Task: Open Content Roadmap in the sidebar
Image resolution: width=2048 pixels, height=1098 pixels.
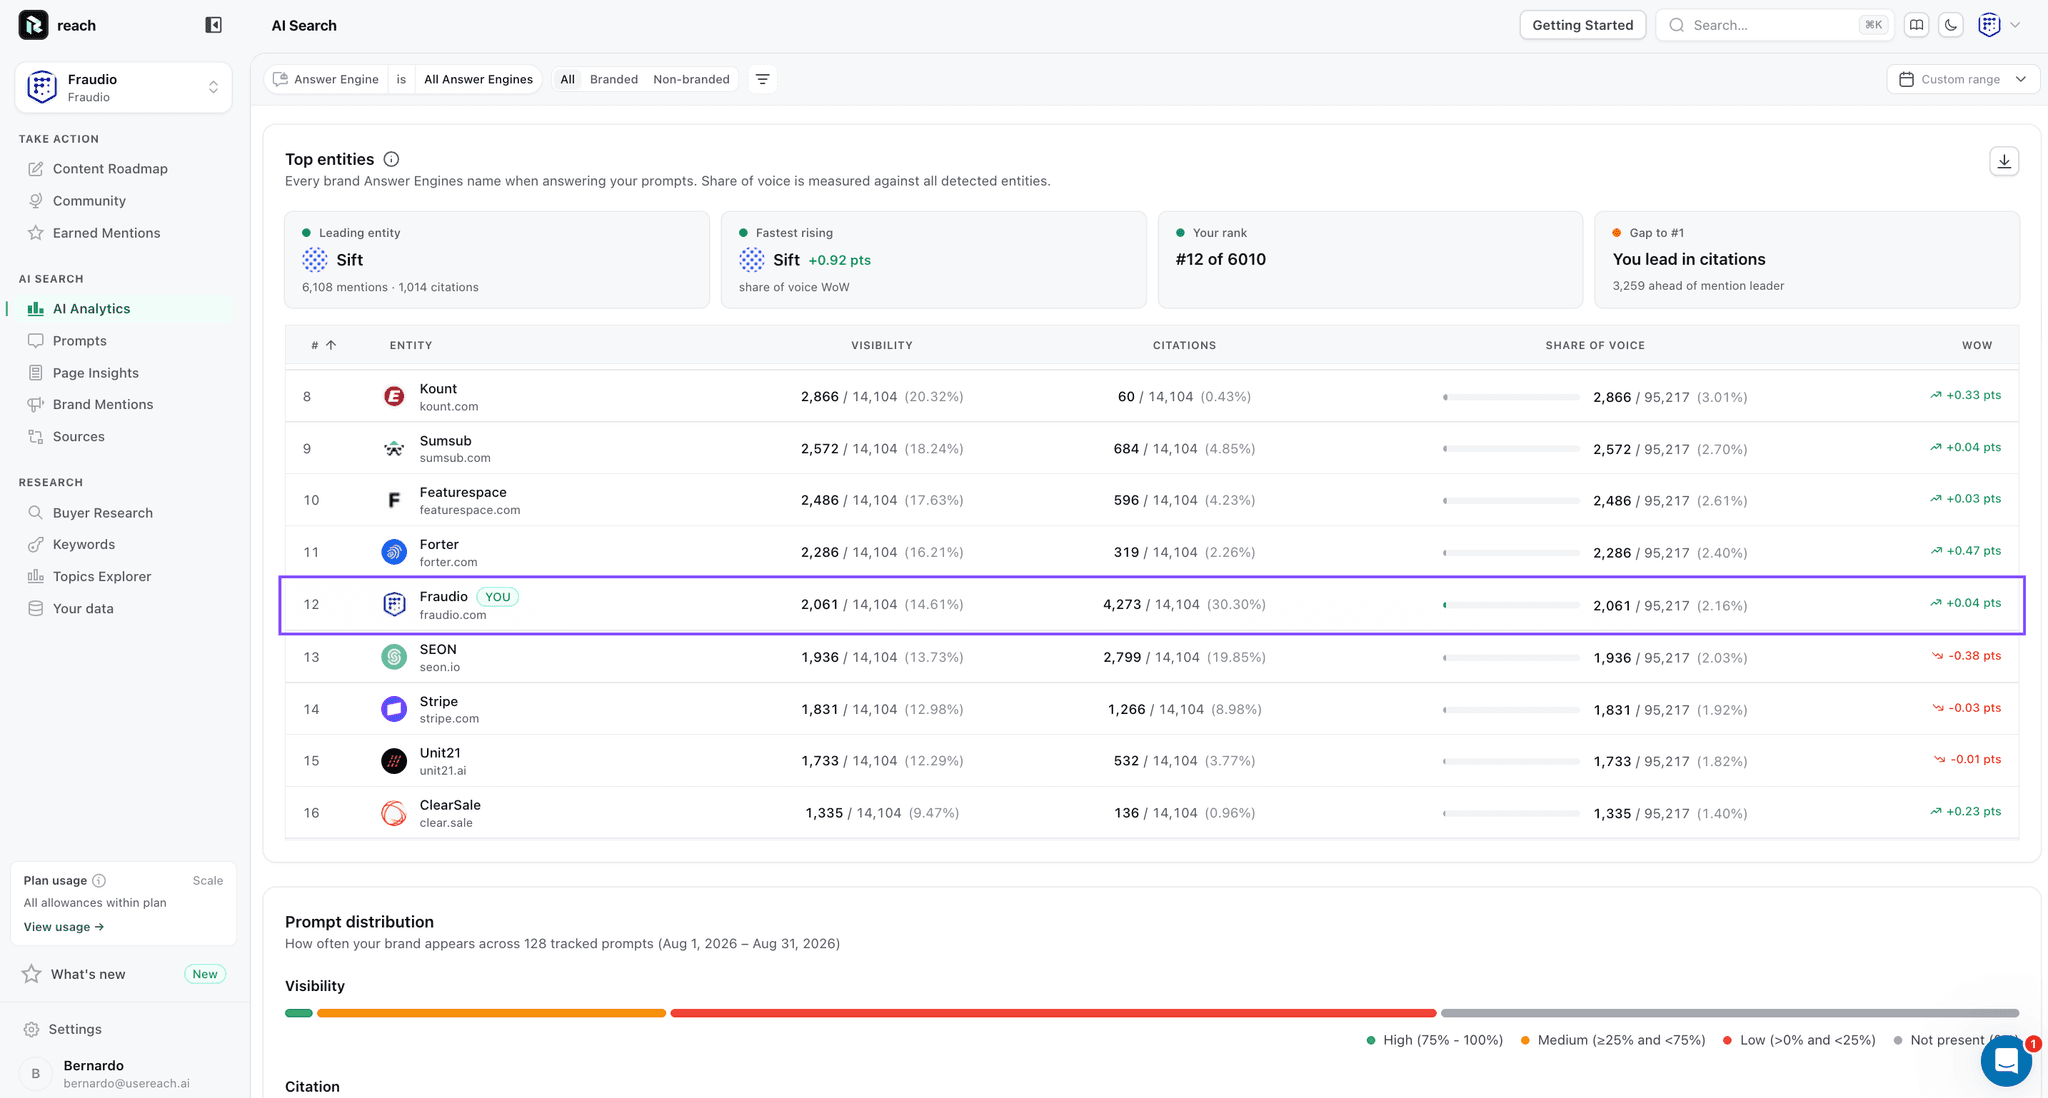Action: pyautogui.click(x=110, y=169)
